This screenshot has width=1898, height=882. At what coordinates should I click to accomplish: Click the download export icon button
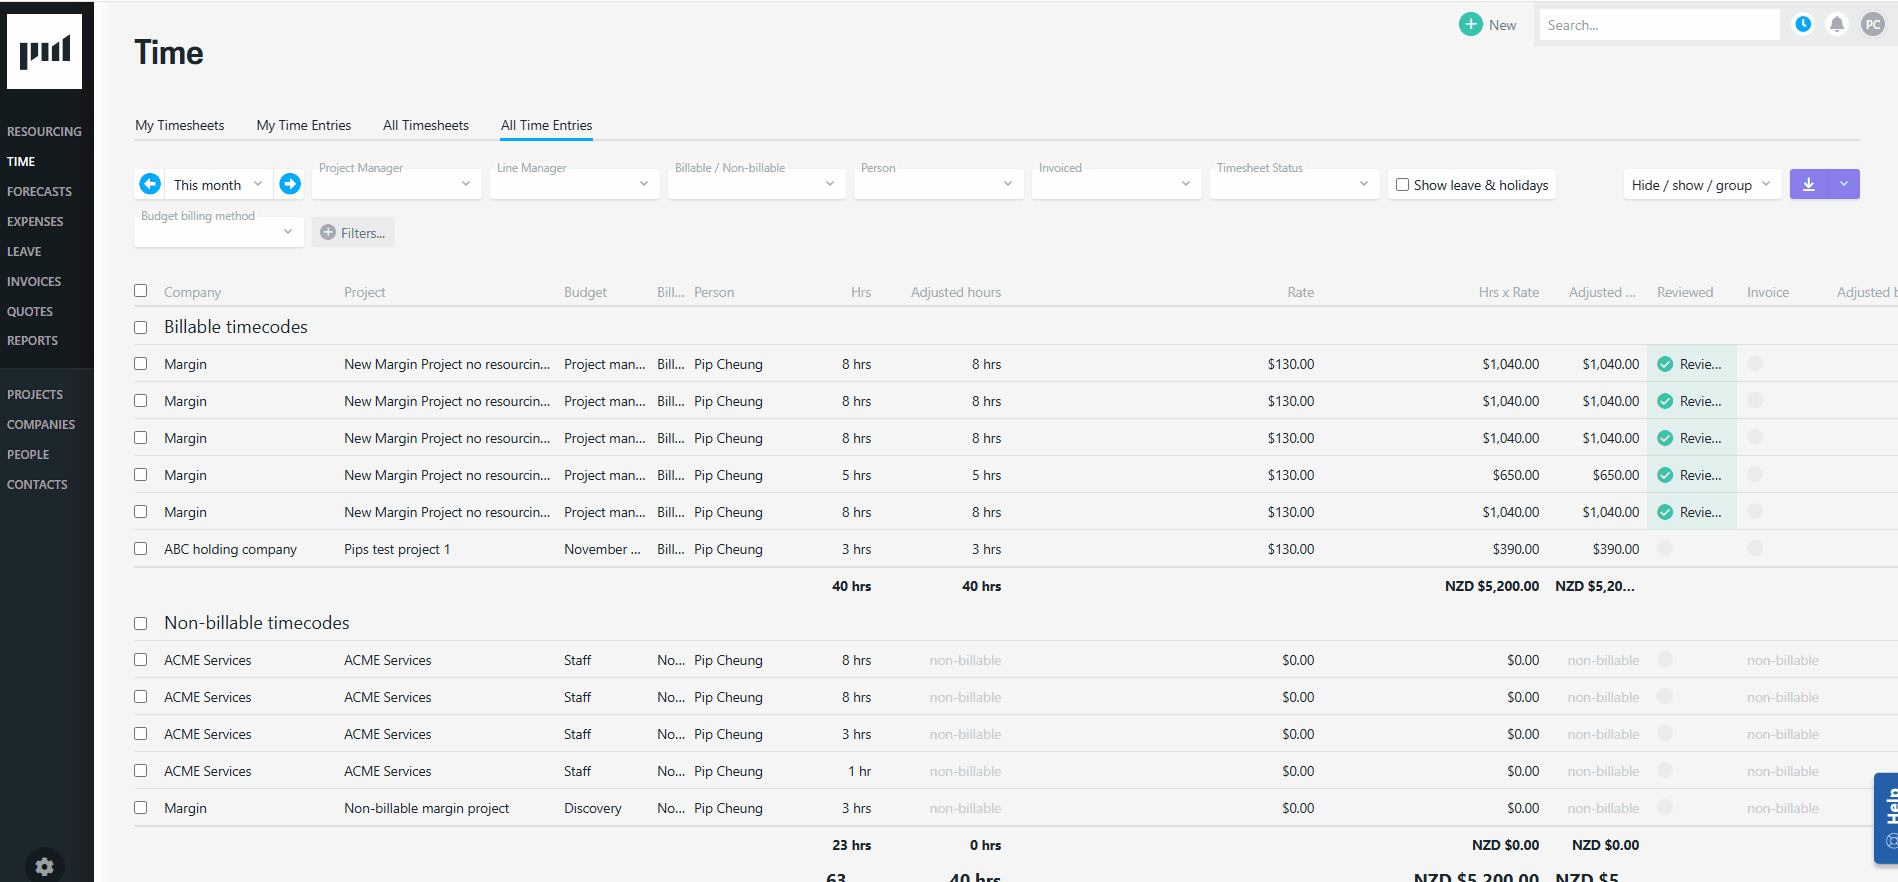[x=1808, y=184]
